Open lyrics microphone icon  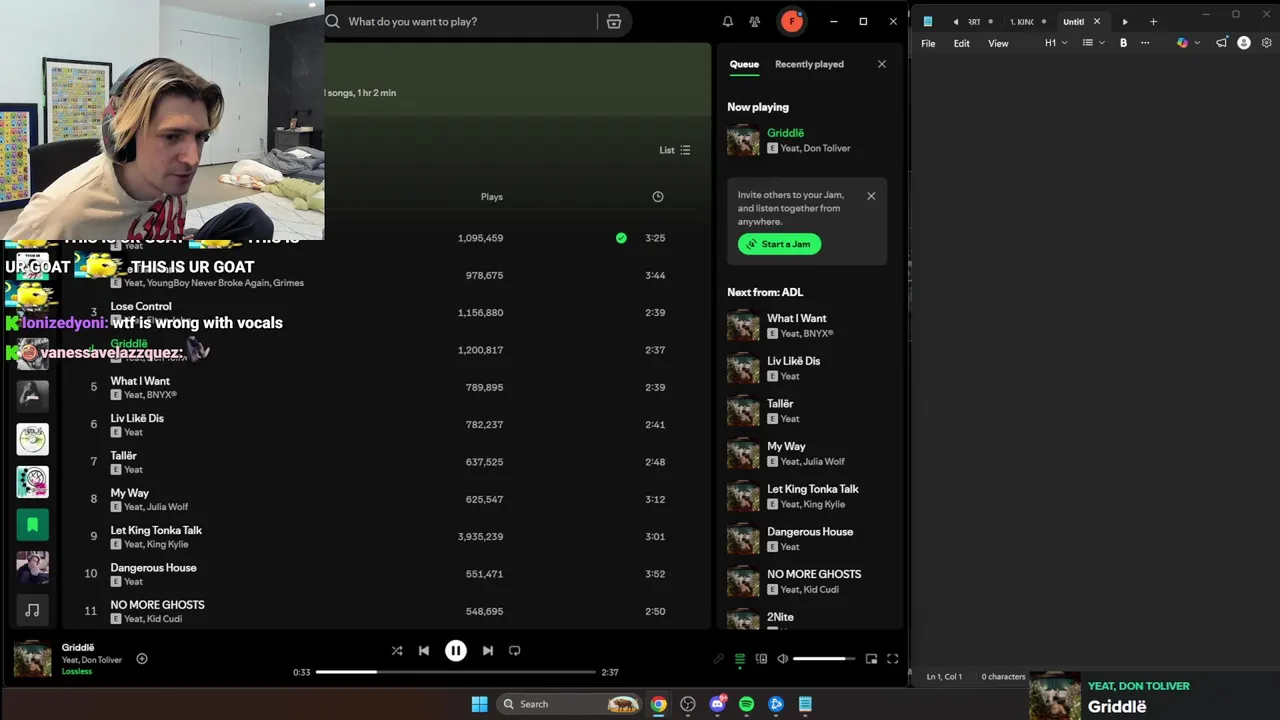point(718,659)
